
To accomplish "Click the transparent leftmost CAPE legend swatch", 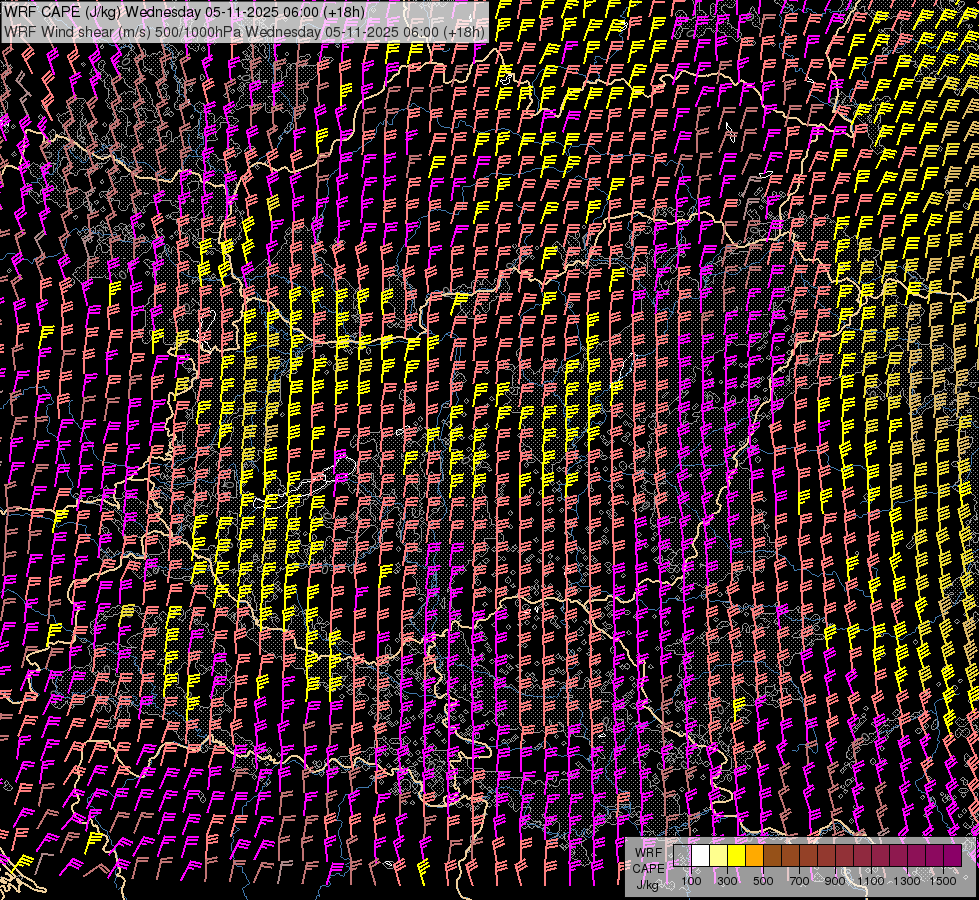I will pos(682,856).
